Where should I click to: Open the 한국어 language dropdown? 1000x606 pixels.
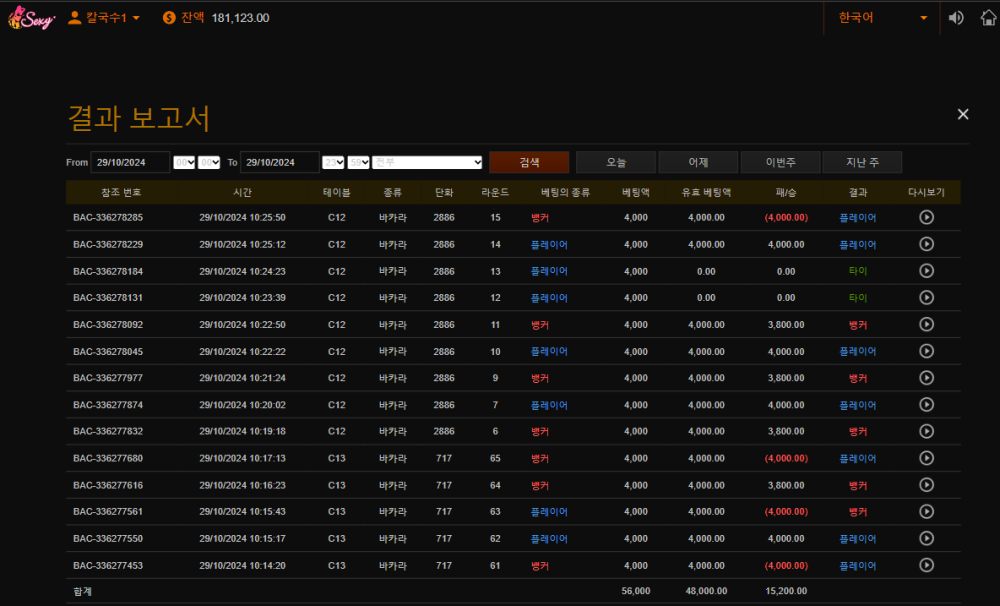tap(882, 18)
